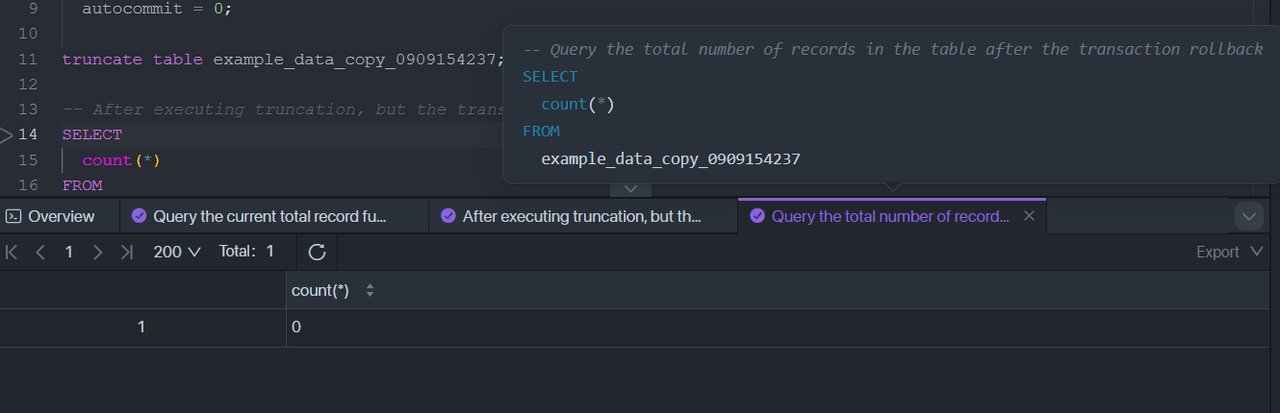Select result row number 1
The image size is (1280, 413).
(141, 327)
